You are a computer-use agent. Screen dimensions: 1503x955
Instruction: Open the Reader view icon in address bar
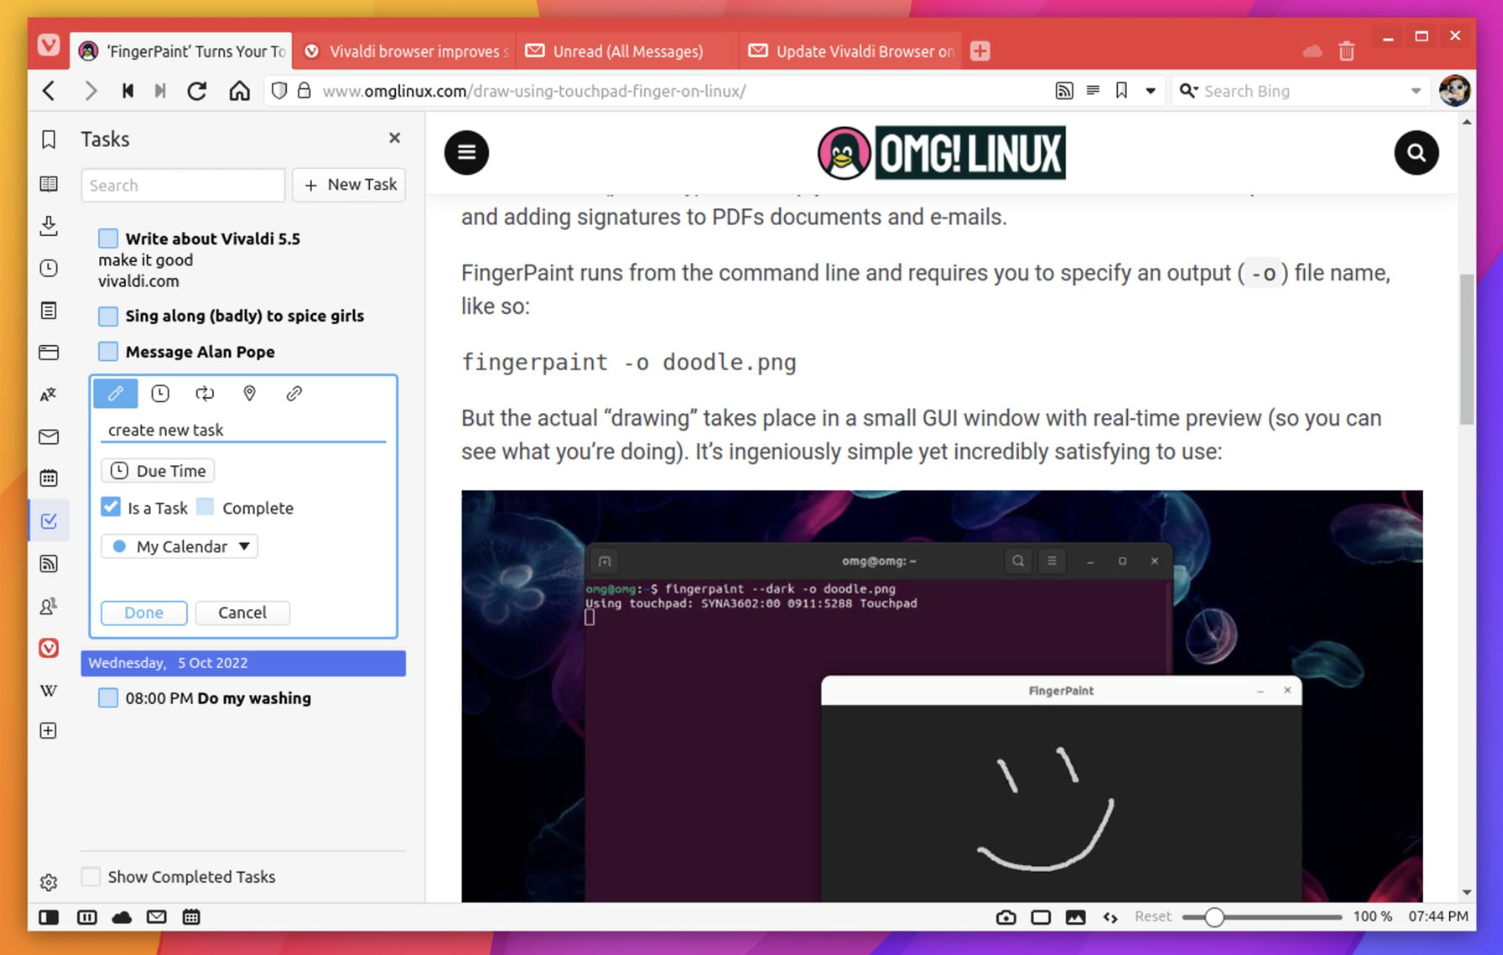pos(1093,91)
